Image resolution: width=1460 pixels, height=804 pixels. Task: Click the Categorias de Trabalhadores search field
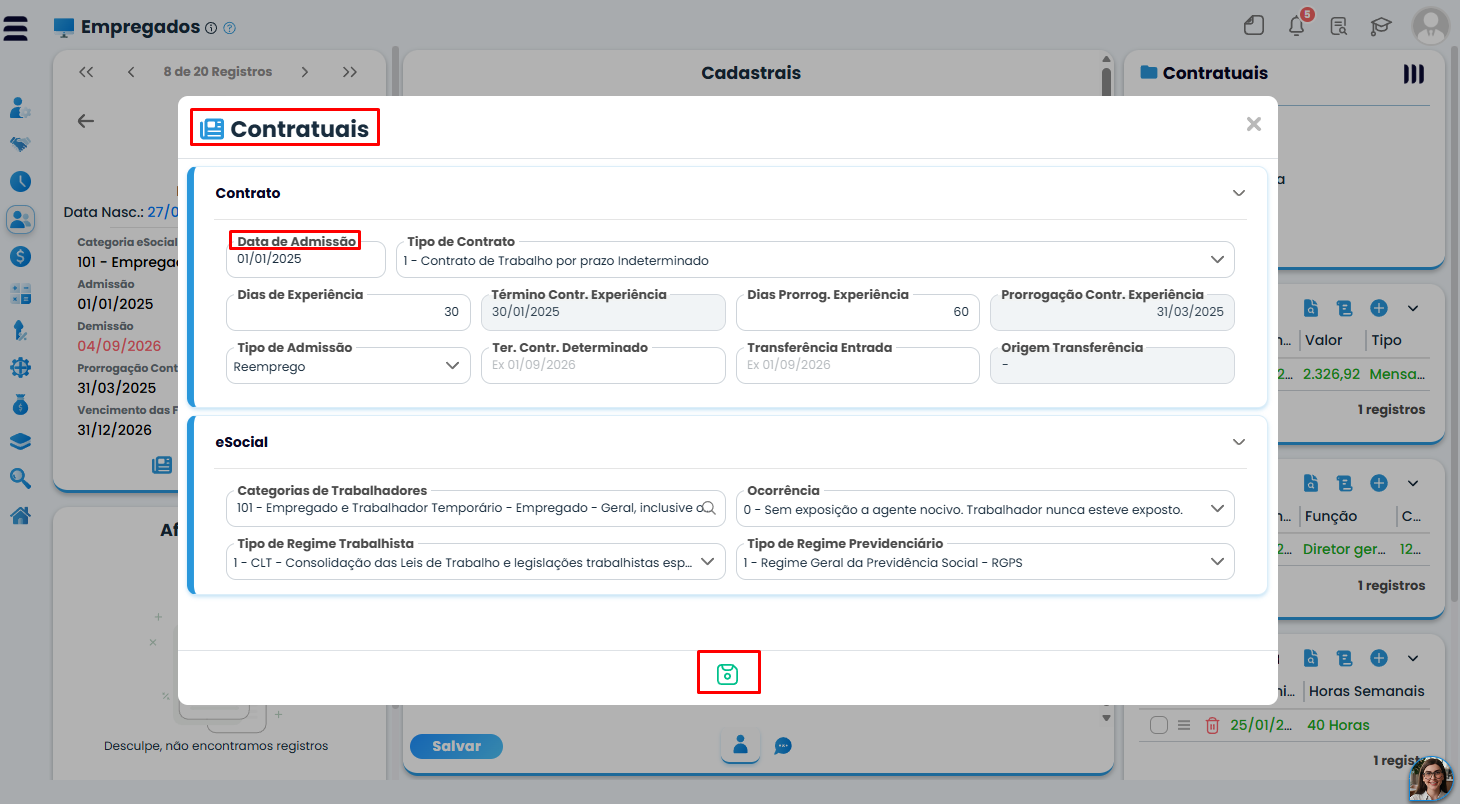tap(475, 509)
